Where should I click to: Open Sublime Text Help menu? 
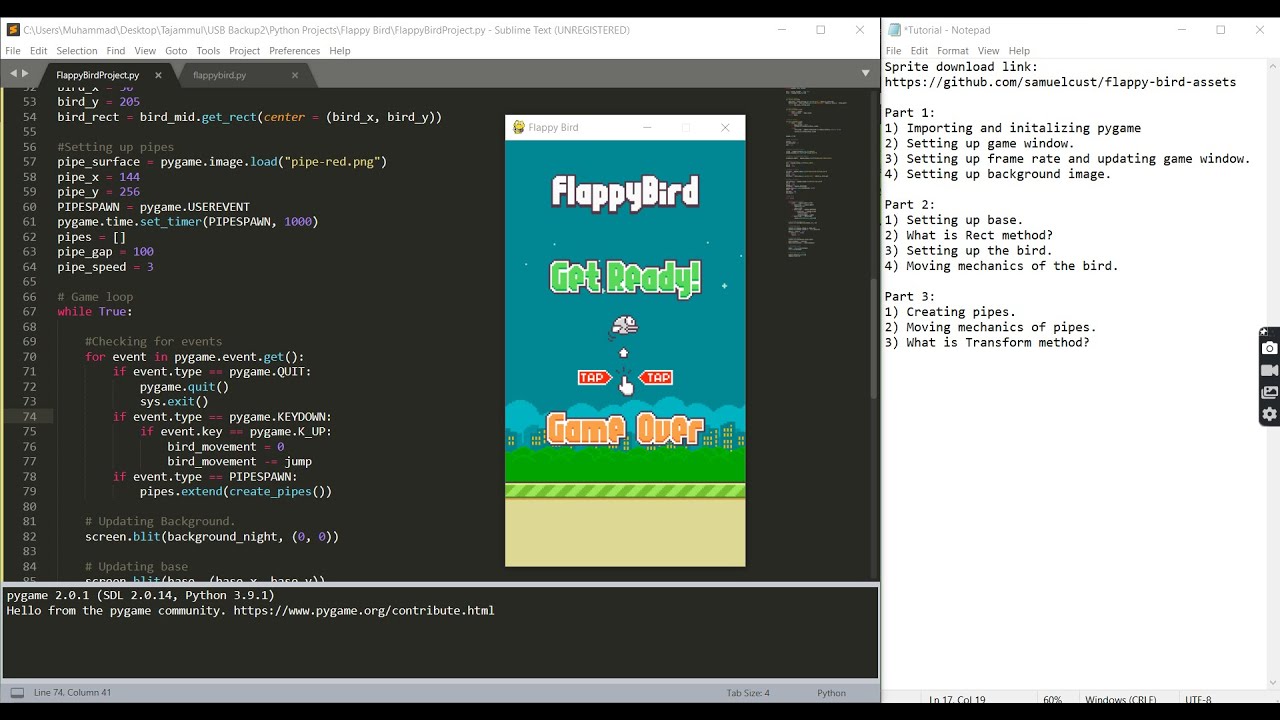(340, 51)
